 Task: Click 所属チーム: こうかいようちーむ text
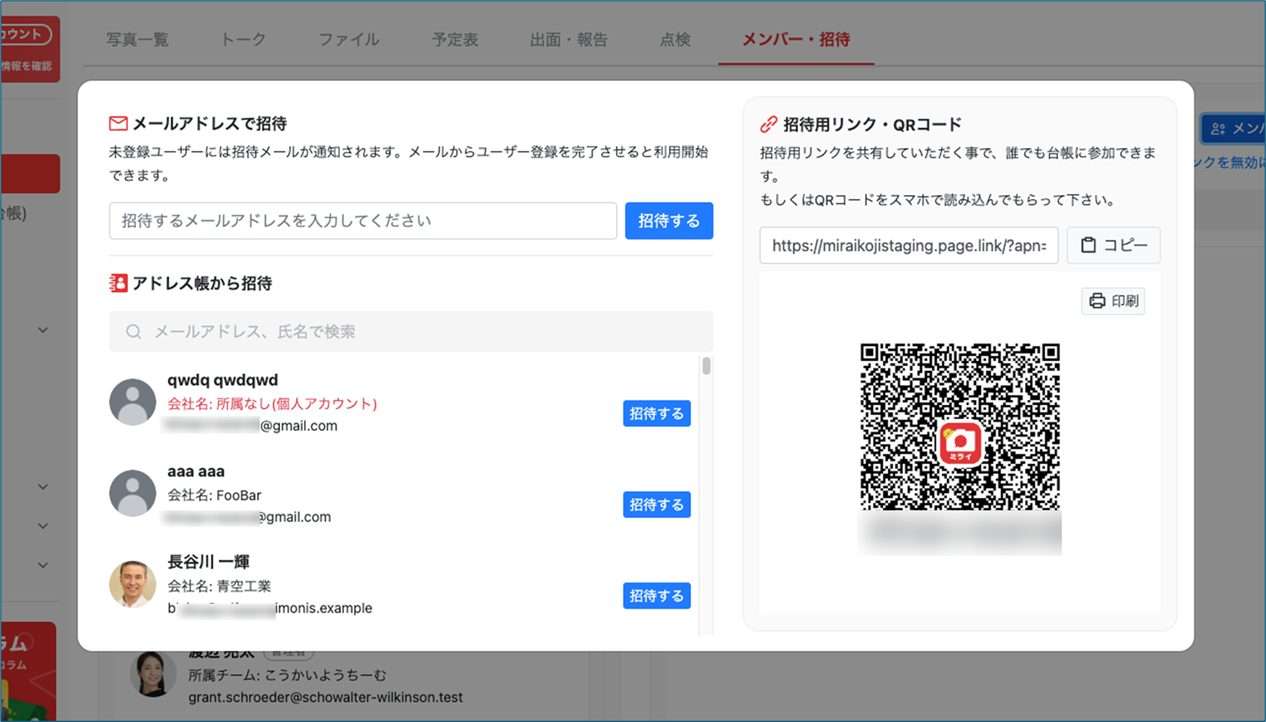point(287,675)
